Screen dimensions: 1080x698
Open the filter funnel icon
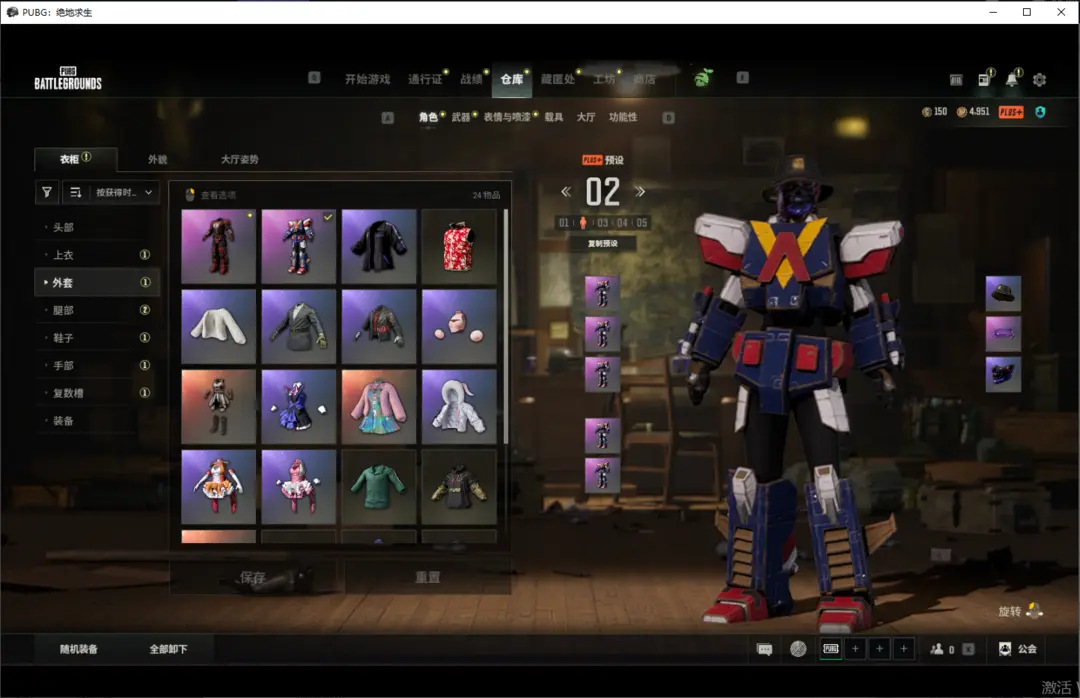47,192
